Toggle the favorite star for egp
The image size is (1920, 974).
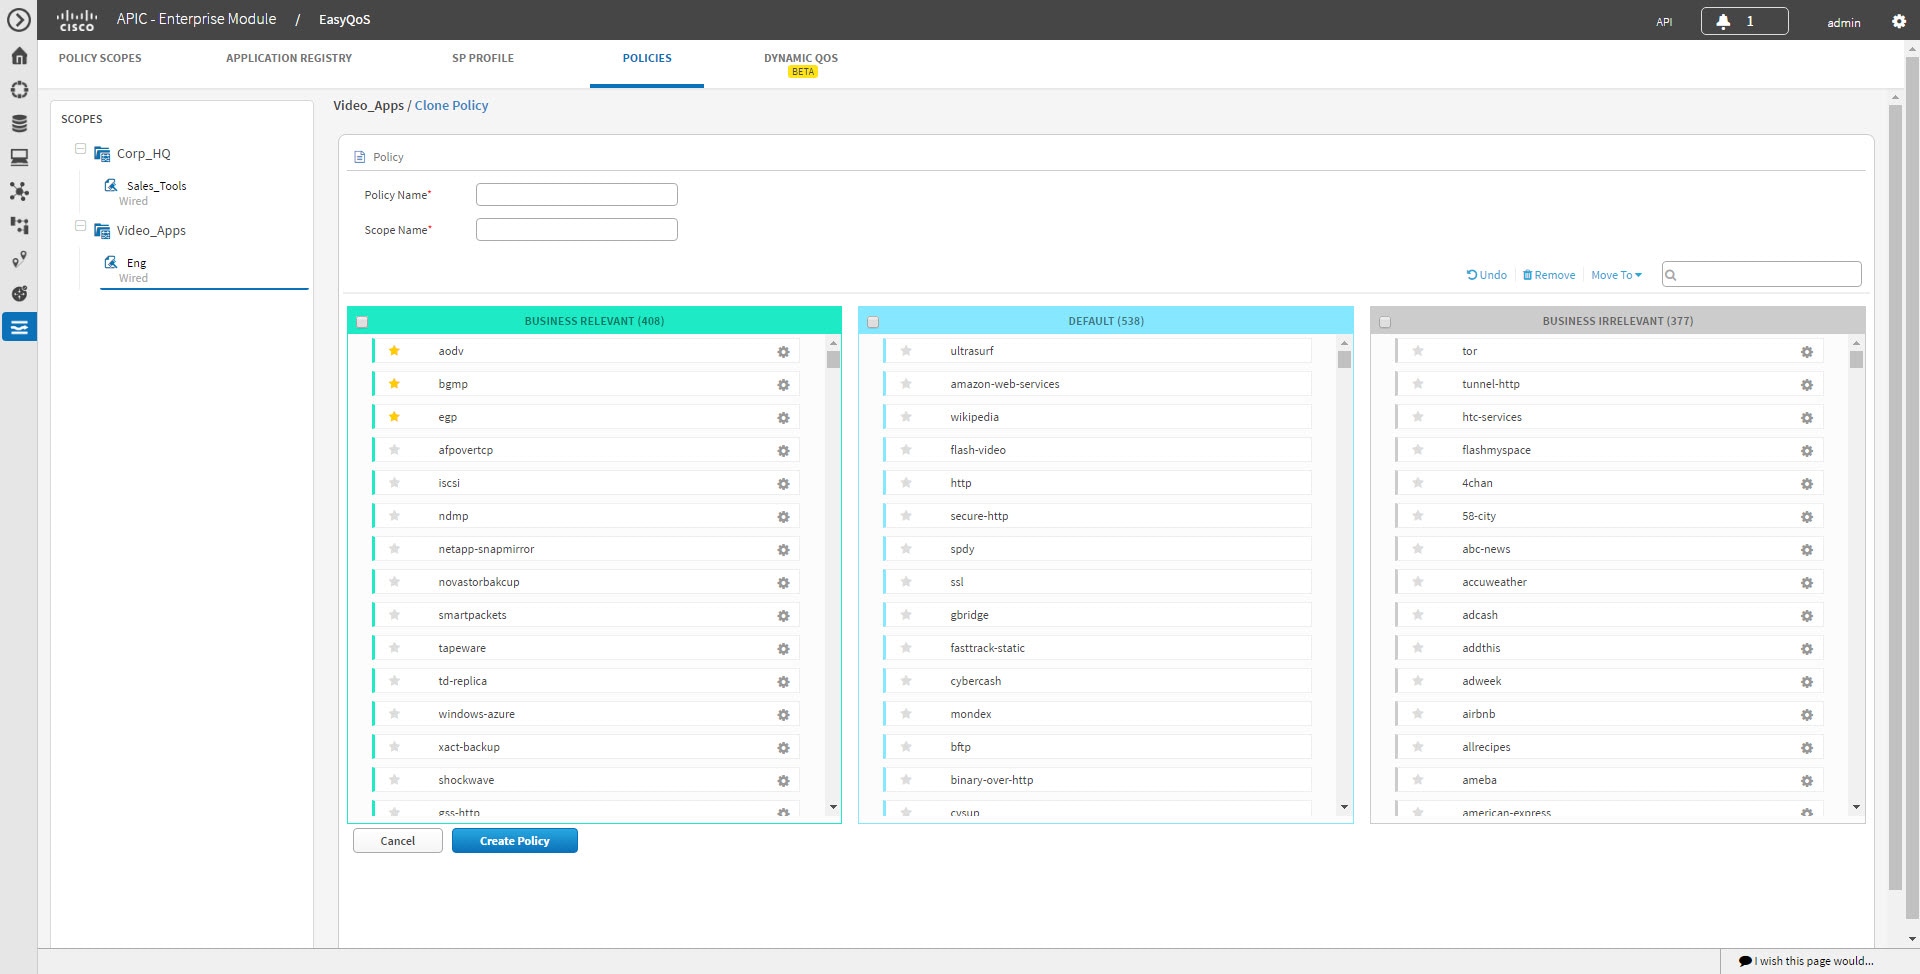[x=394, y=416]
